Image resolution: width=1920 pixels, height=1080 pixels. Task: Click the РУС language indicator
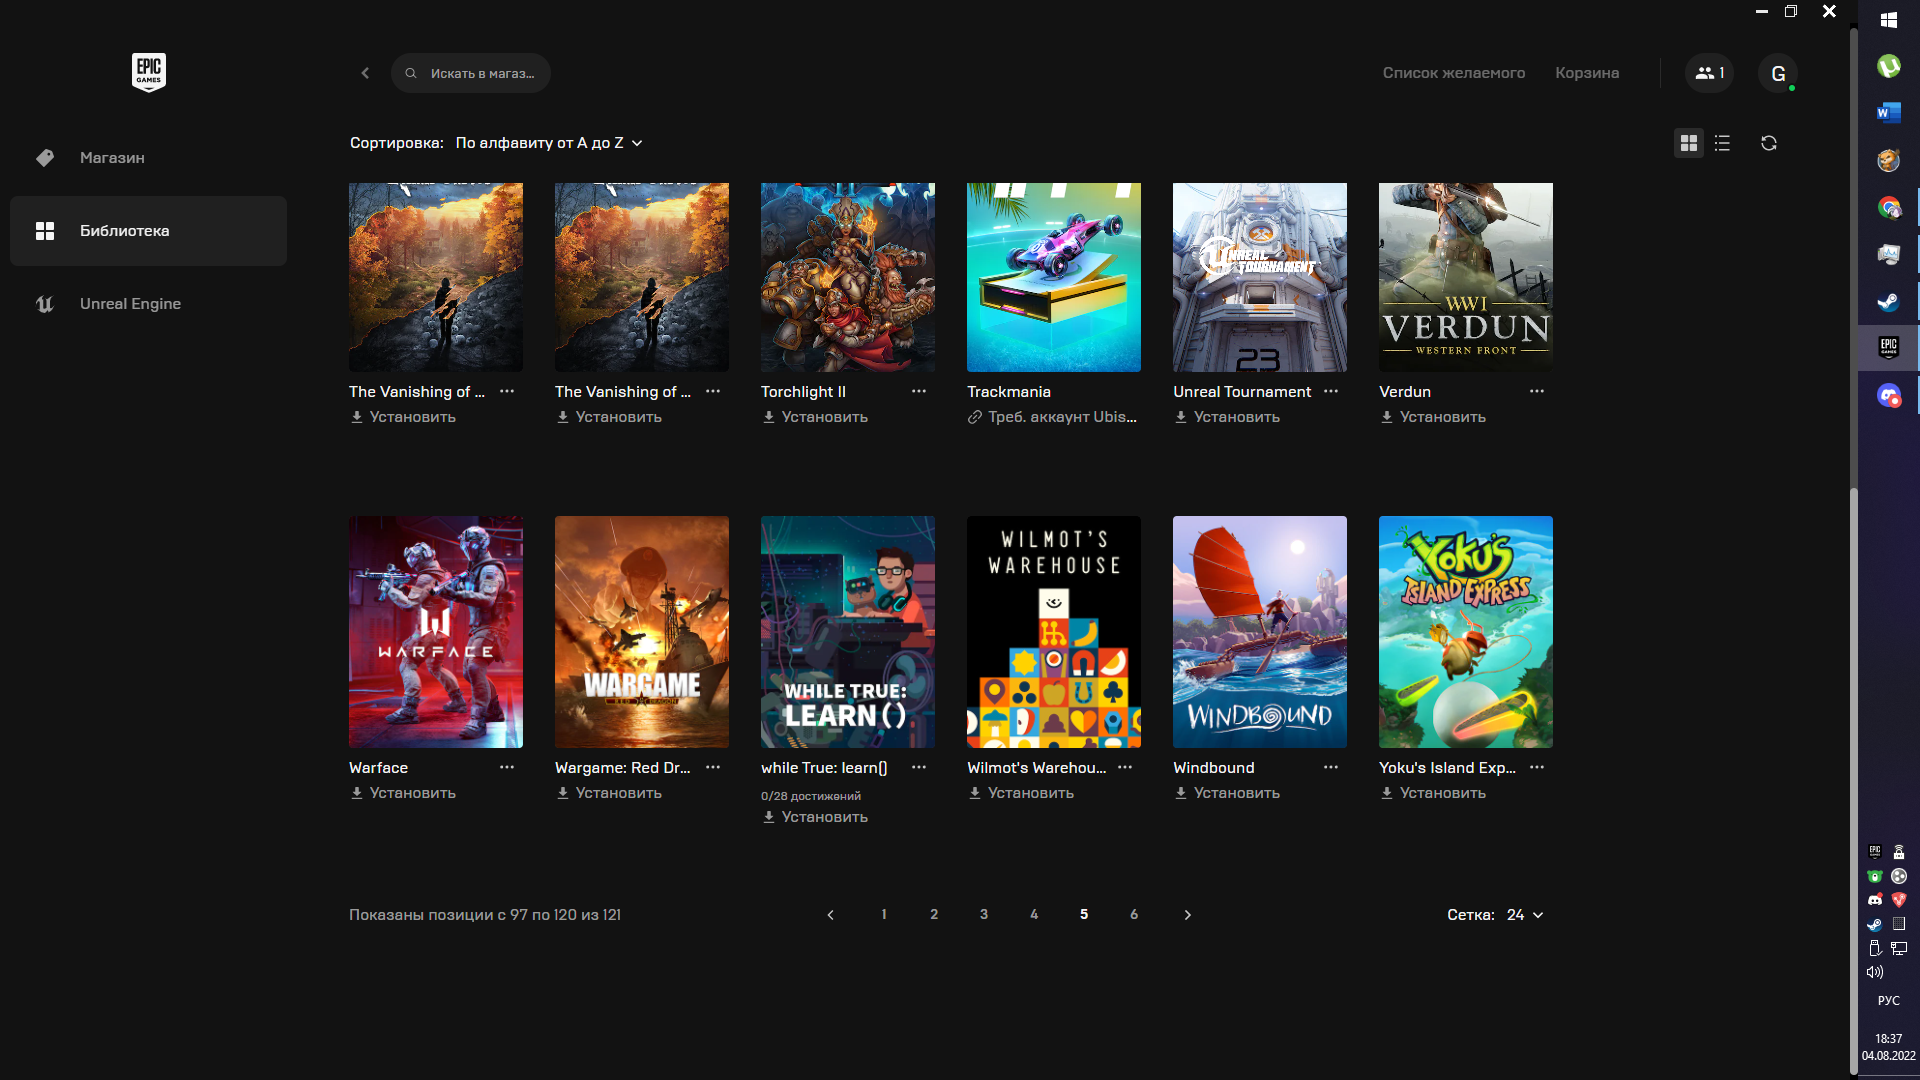[x=1889, y=1001]
